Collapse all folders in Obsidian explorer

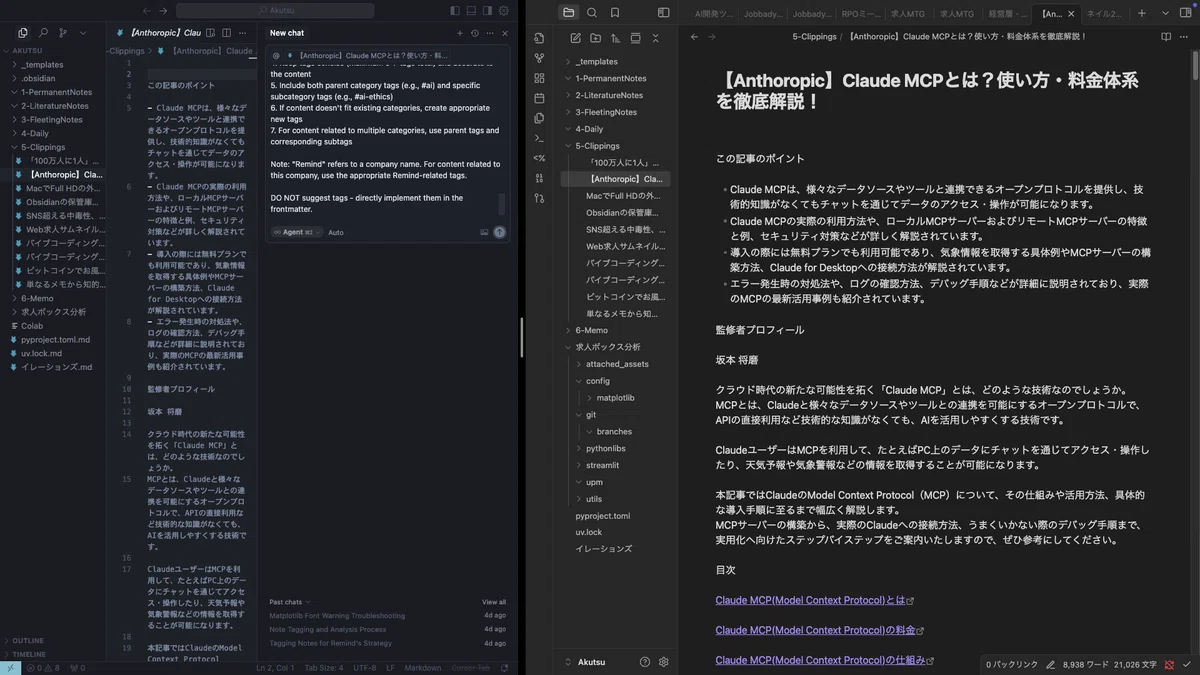[656, 38]
